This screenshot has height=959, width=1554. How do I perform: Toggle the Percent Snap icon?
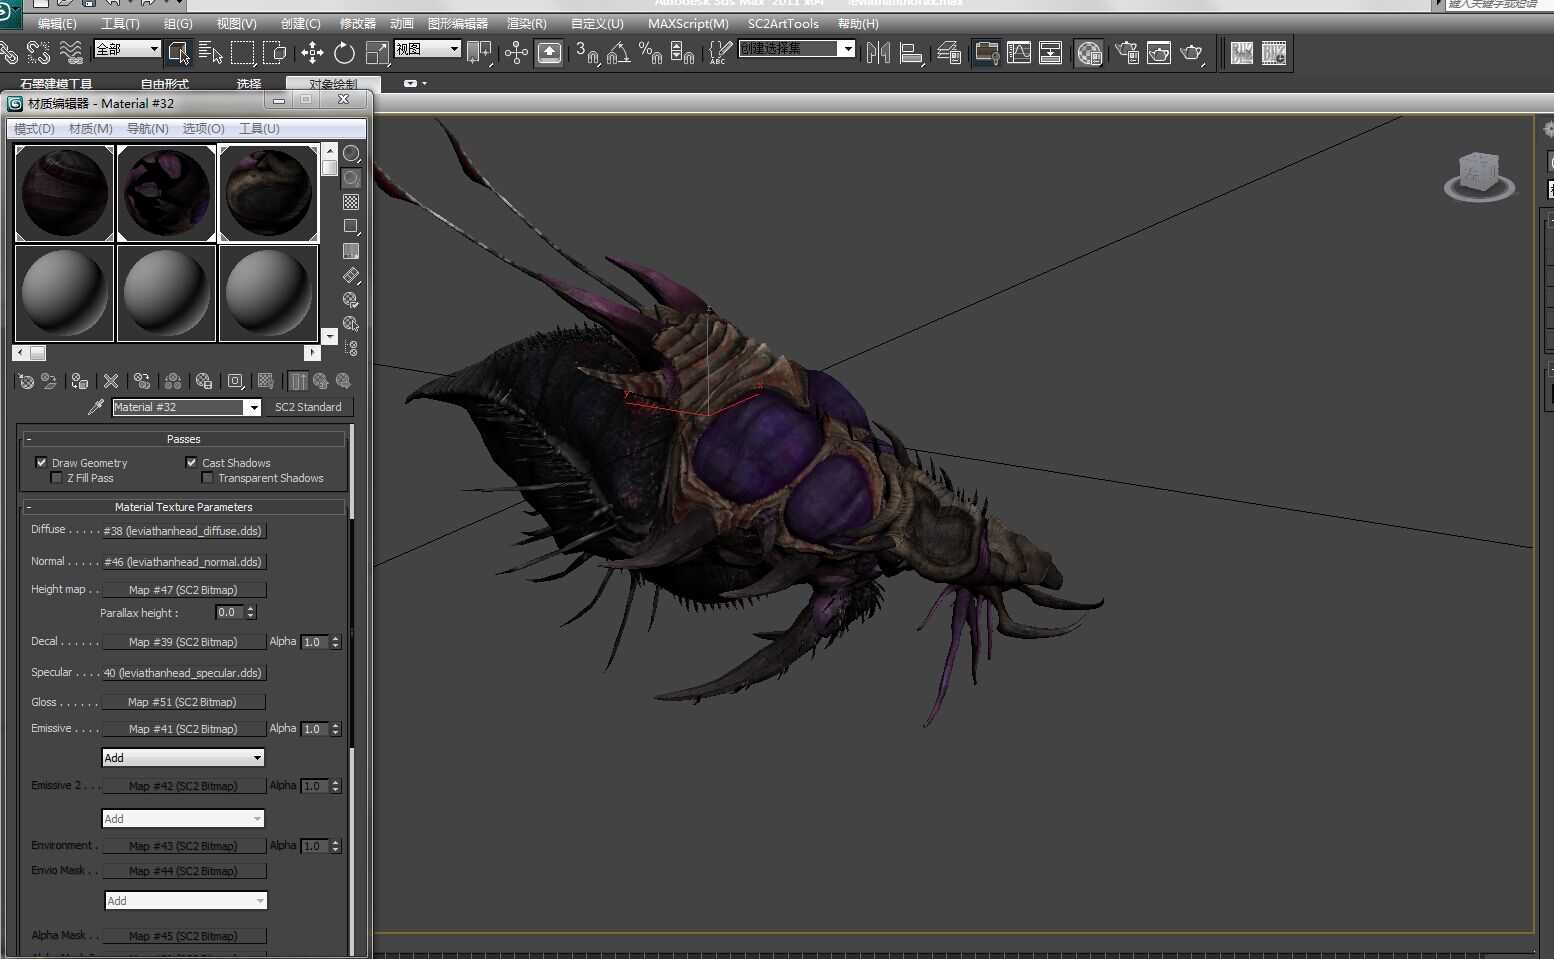650,52
